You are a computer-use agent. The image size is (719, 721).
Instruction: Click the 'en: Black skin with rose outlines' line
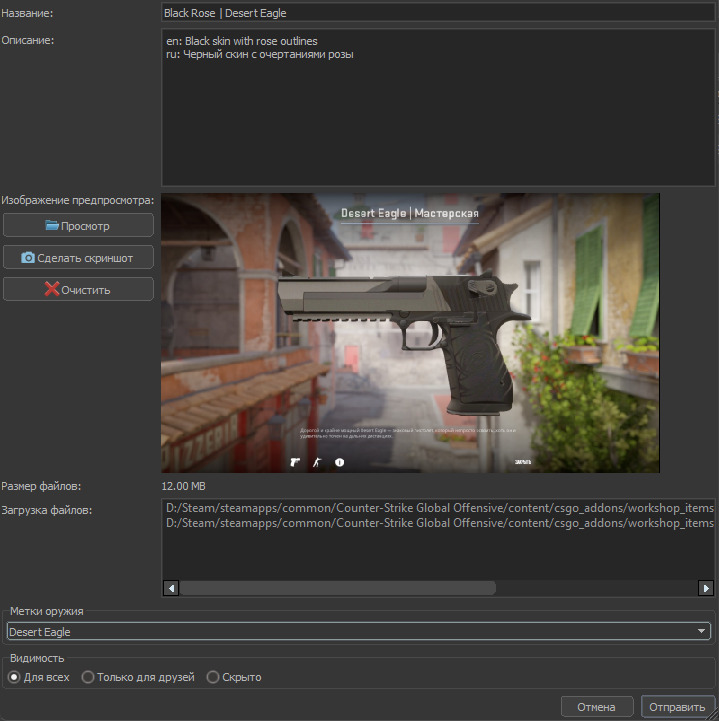tap(242, 41)
